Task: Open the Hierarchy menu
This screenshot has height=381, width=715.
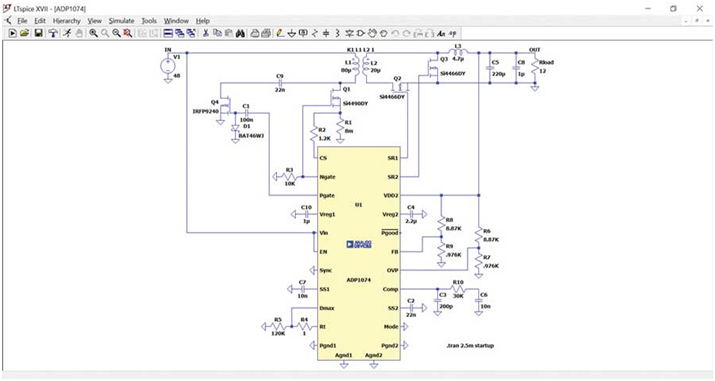Action: click(x=67, y=21)
